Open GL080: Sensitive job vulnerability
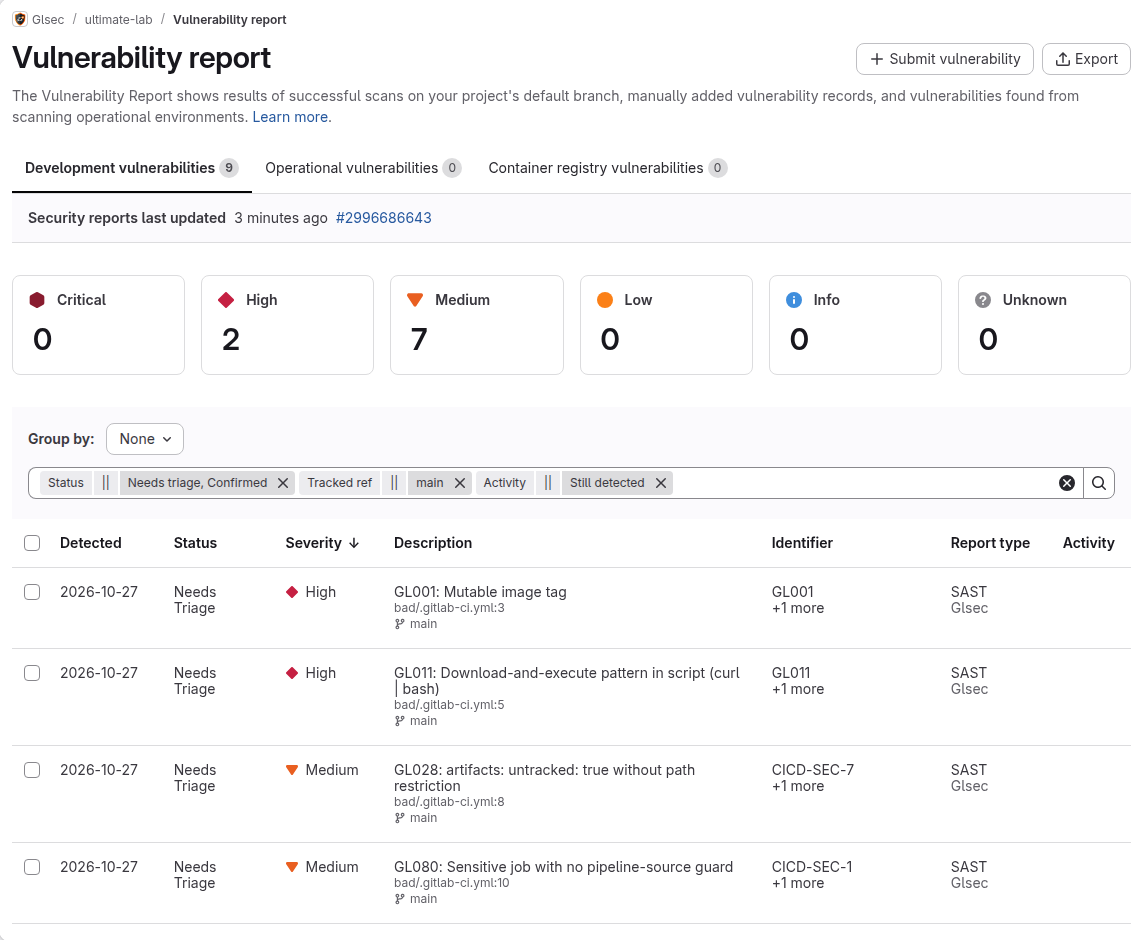Viewport: 1143px width, 940px height. pos(563,866)
